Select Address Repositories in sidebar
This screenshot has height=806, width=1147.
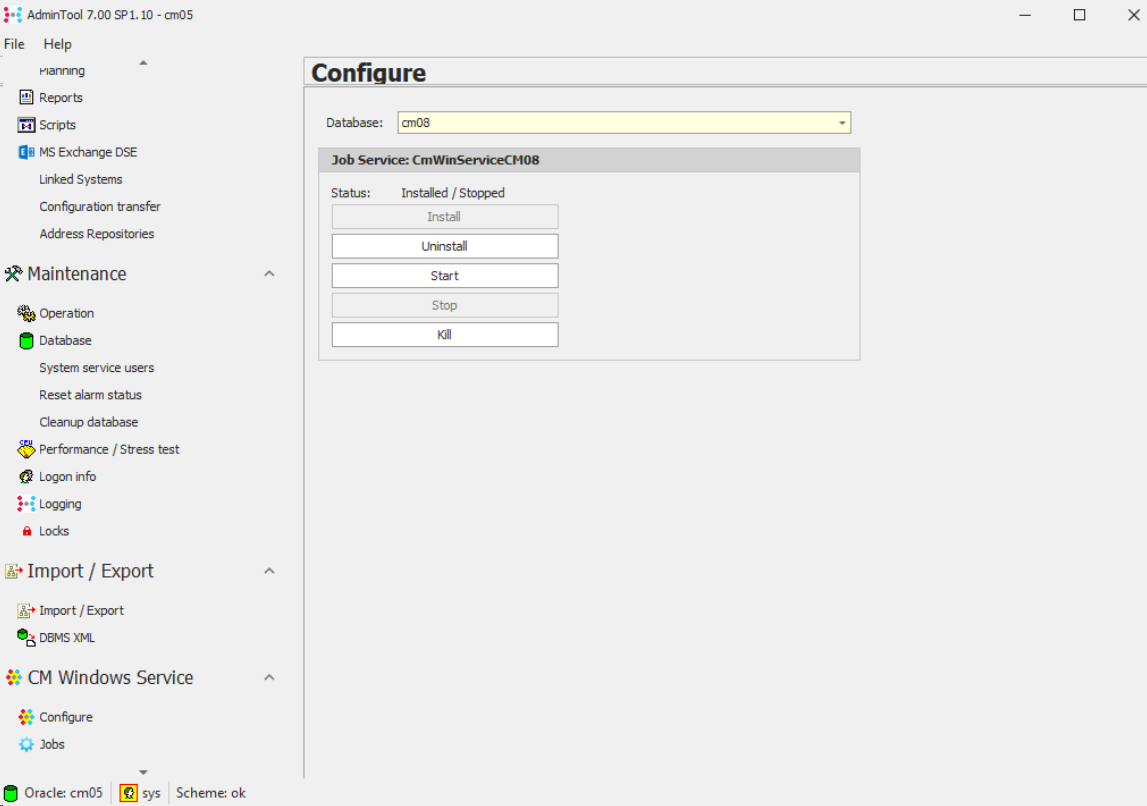click(x=97, y=234)
